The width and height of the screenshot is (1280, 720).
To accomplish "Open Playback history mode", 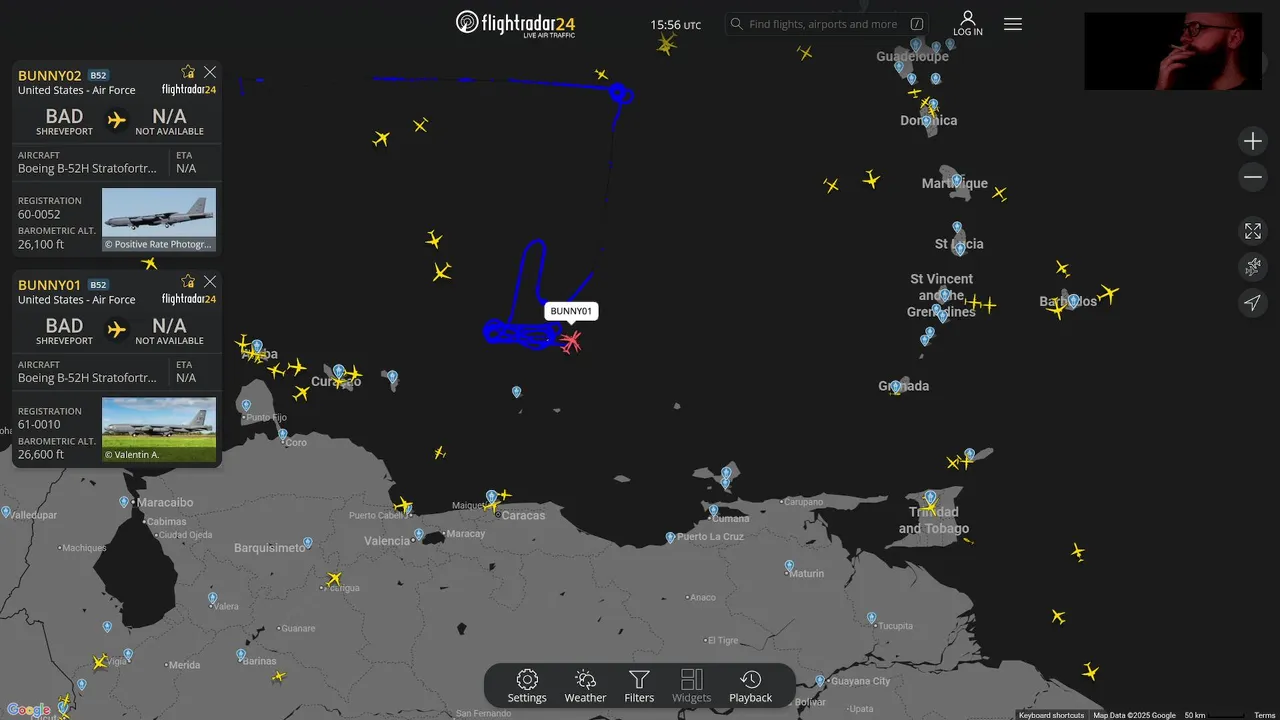I will pos(750,687).
